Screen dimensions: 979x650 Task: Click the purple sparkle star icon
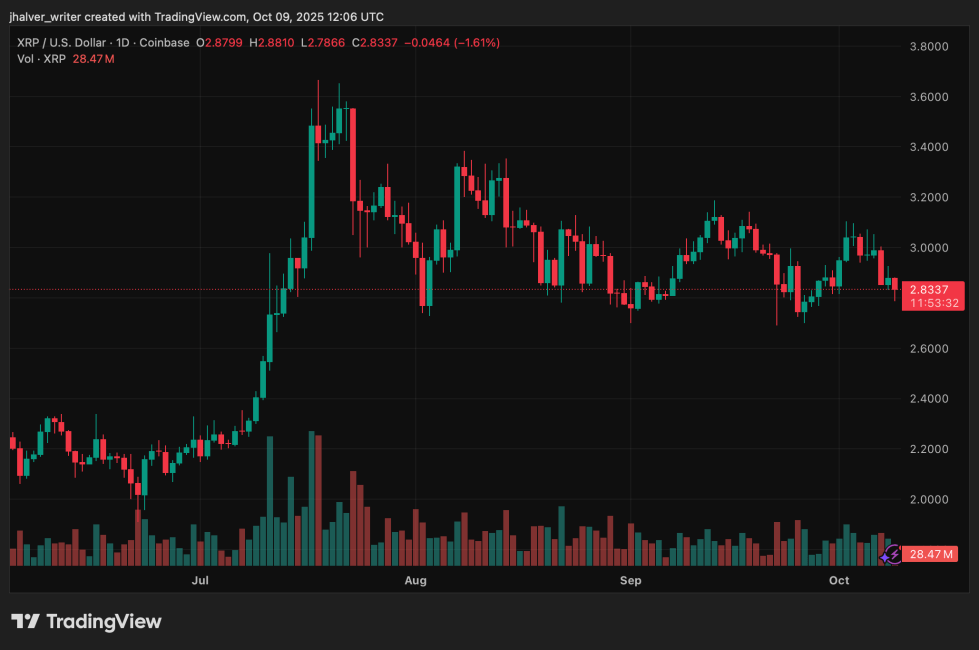[885, 558]
